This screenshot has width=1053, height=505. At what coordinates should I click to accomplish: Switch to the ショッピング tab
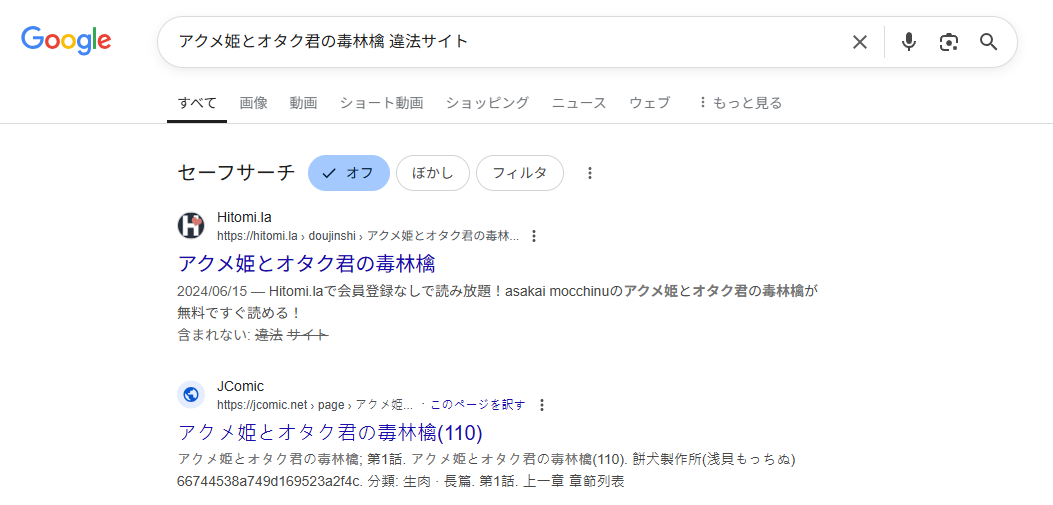pos(488,103)
